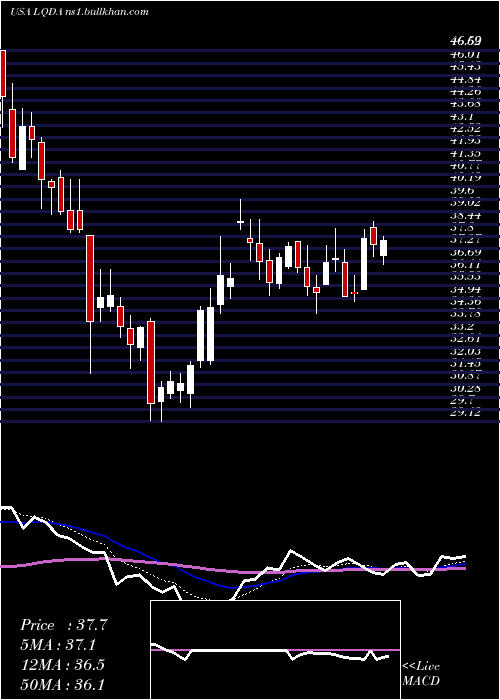Select the 29.12 price axis label
Viewport: 500px width, 700px height.
[x=466, y=413]
